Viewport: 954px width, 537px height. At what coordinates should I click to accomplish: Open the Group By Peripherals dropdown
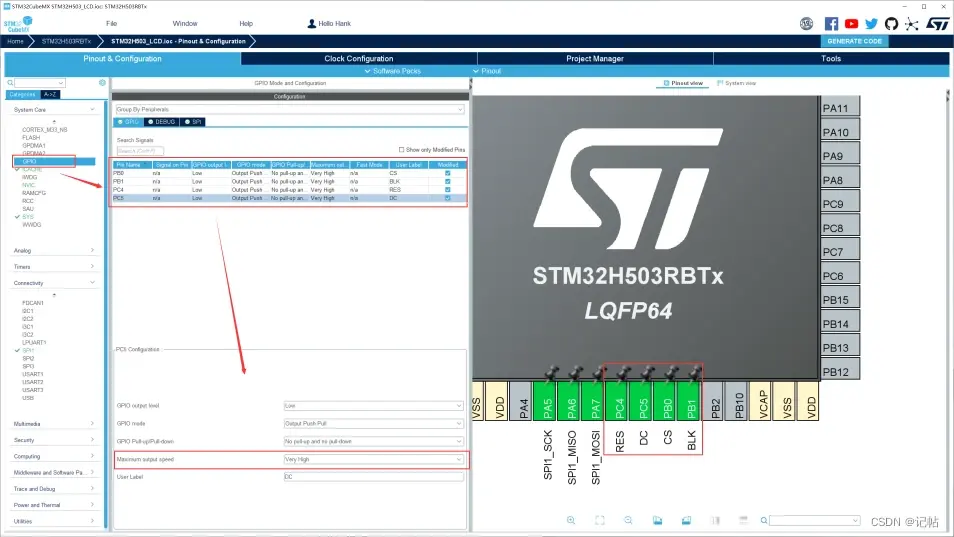click(290, 109)
